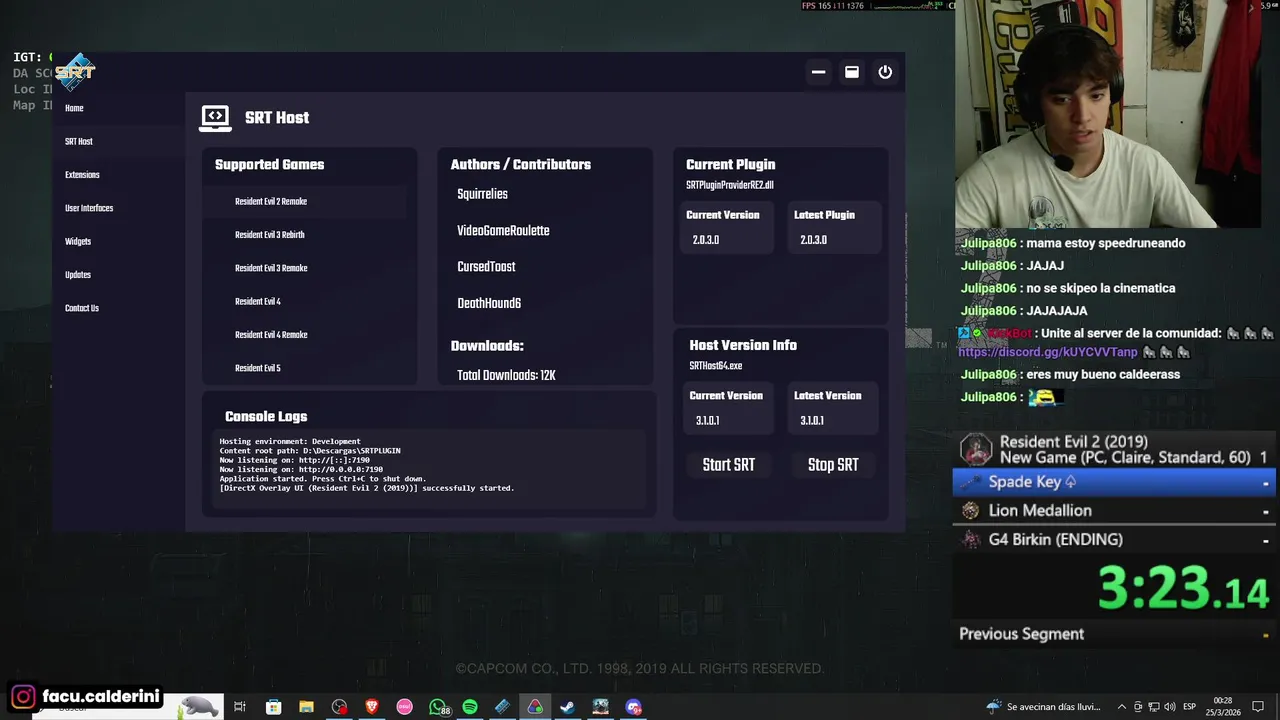Click contributor VideoGameRoulette
The width and height of the screenshot is (1280, 720).
coord(503,231)
